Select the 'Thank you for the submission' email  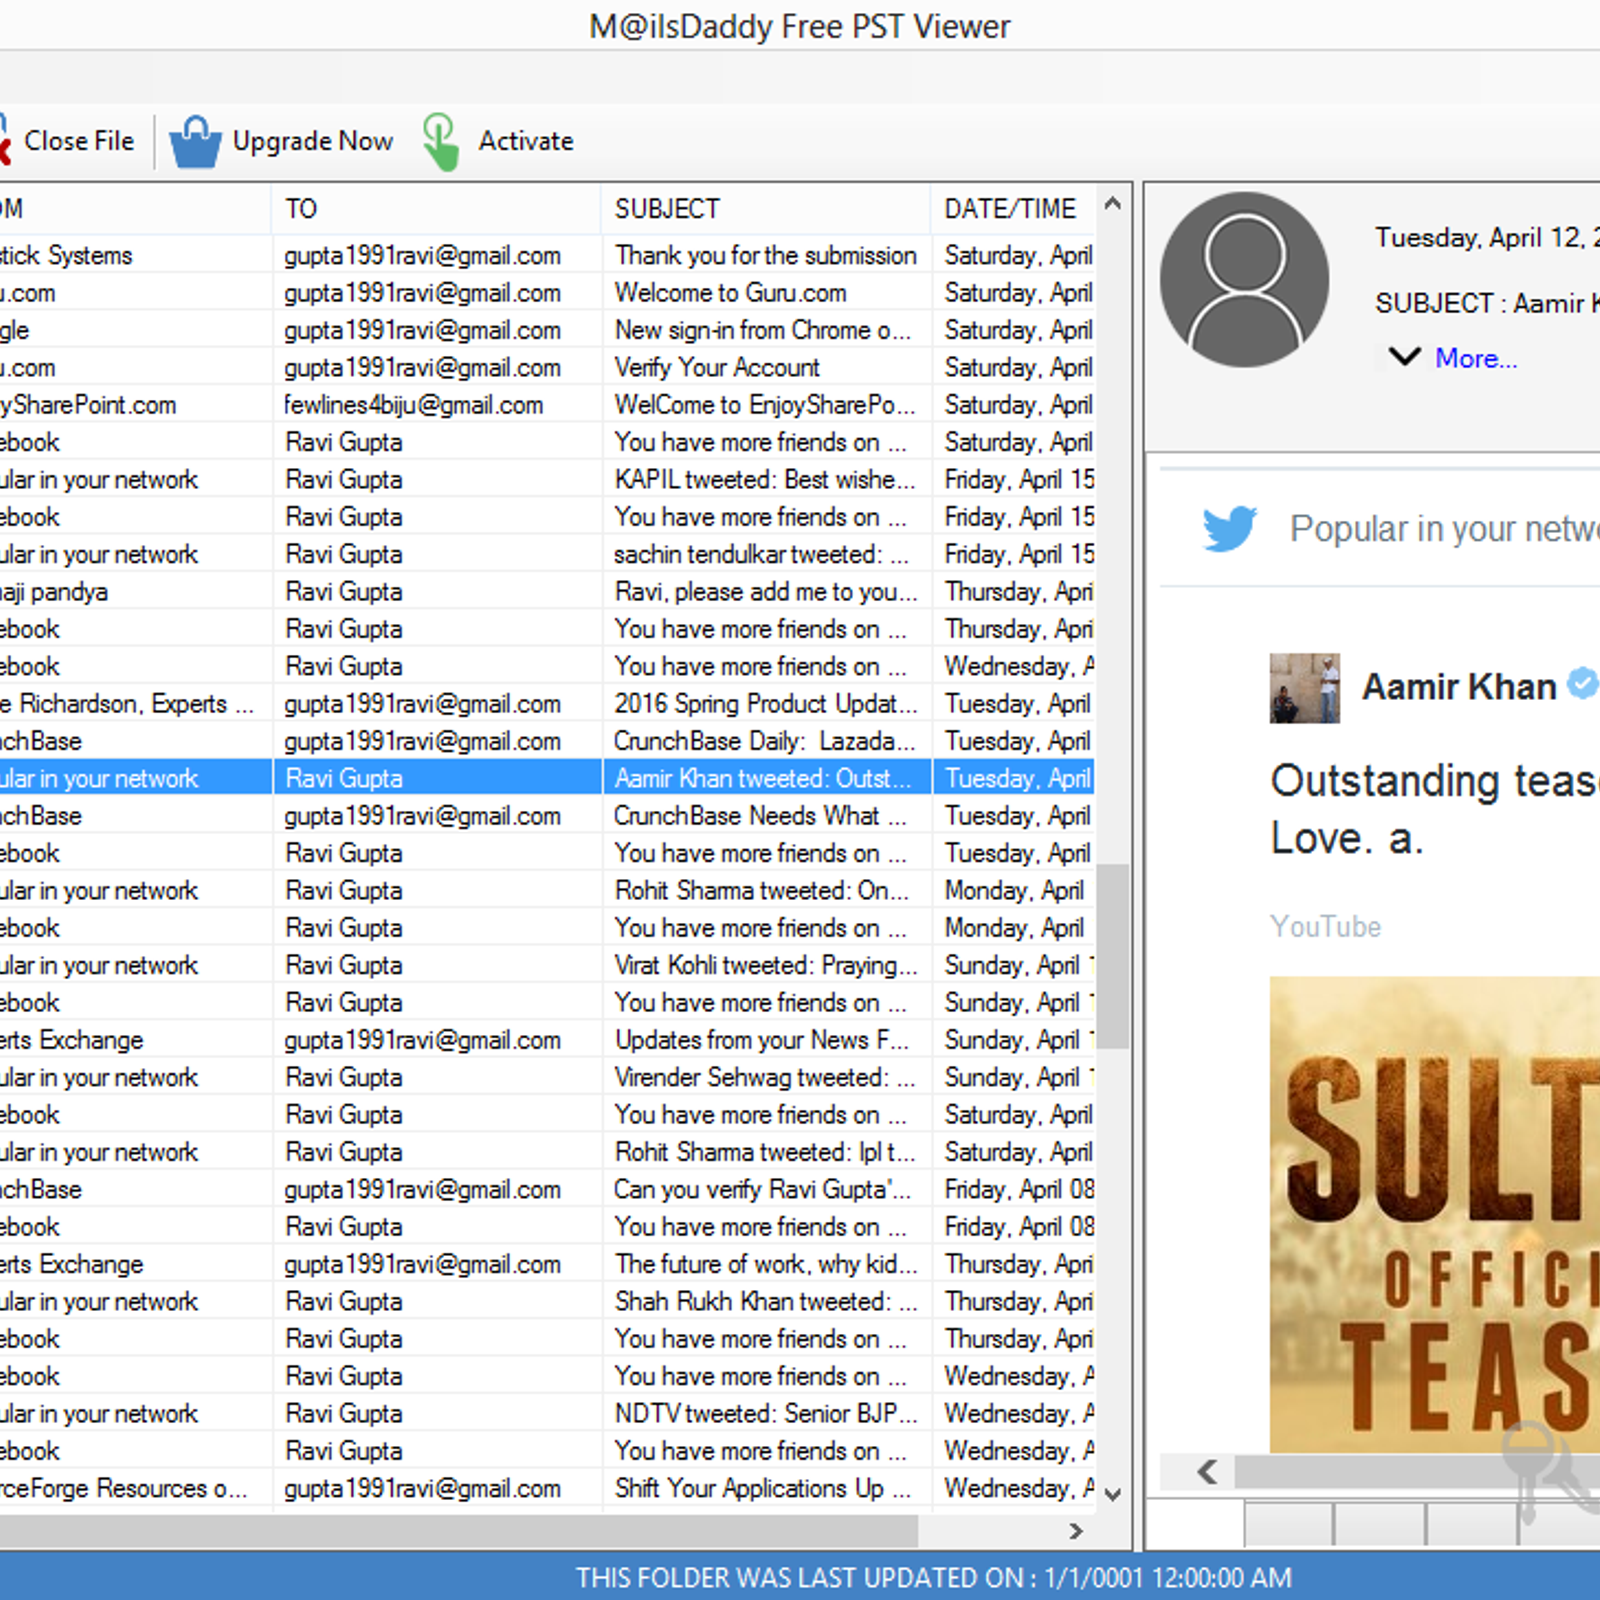547,255
